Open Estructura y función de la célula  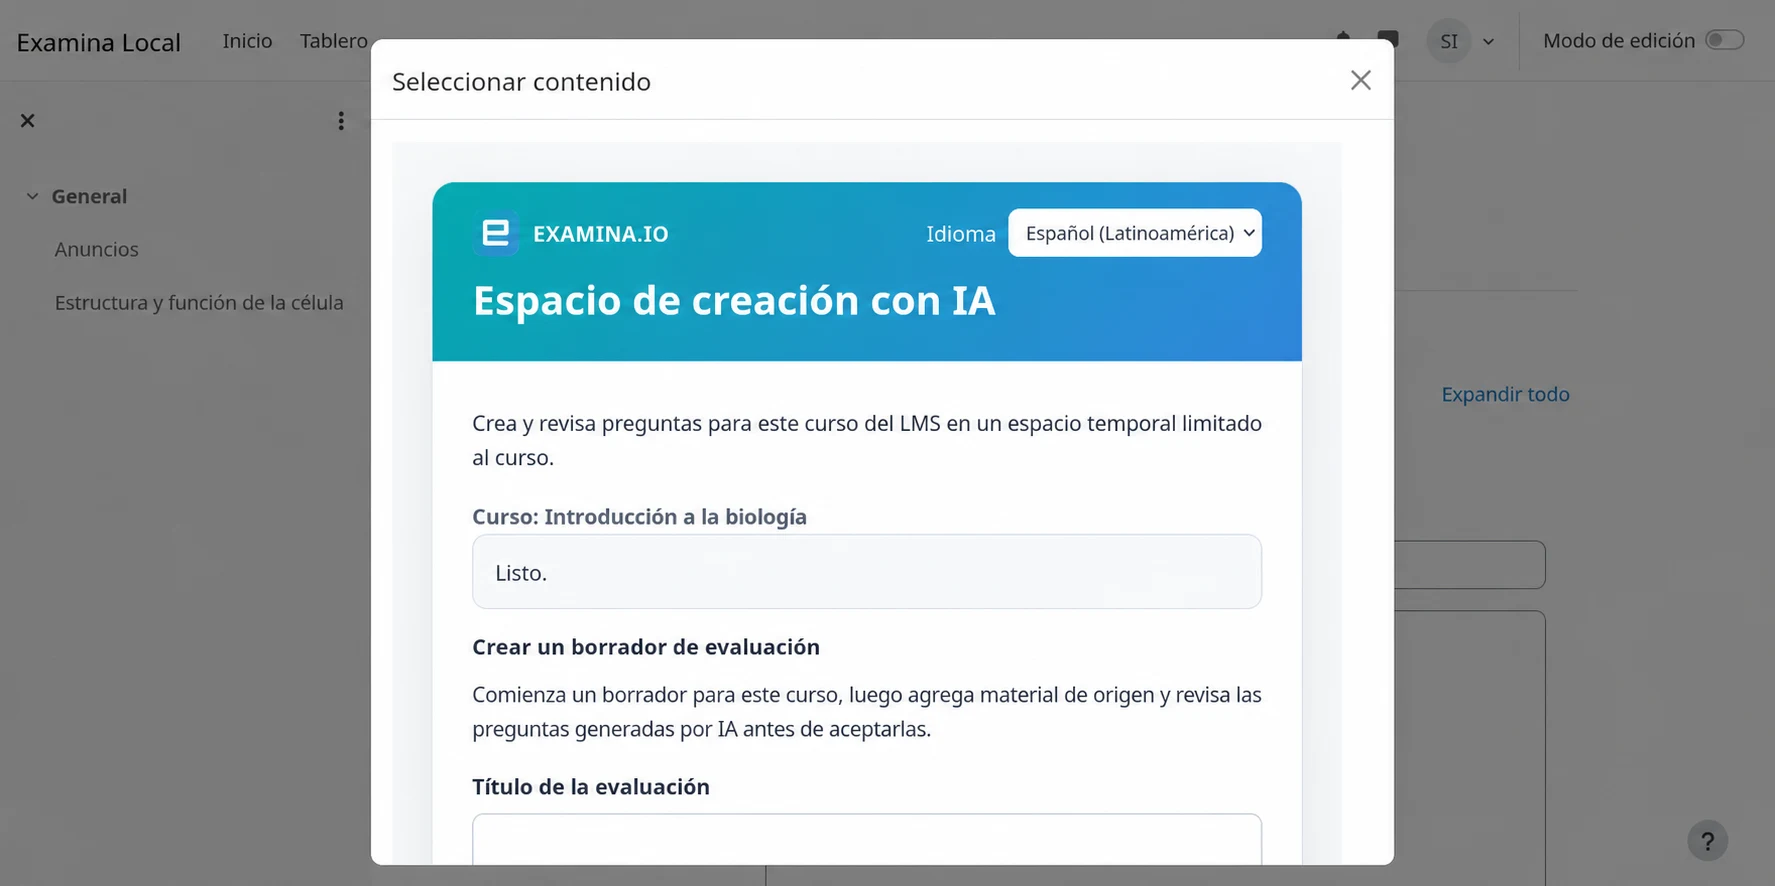[199, 302]
